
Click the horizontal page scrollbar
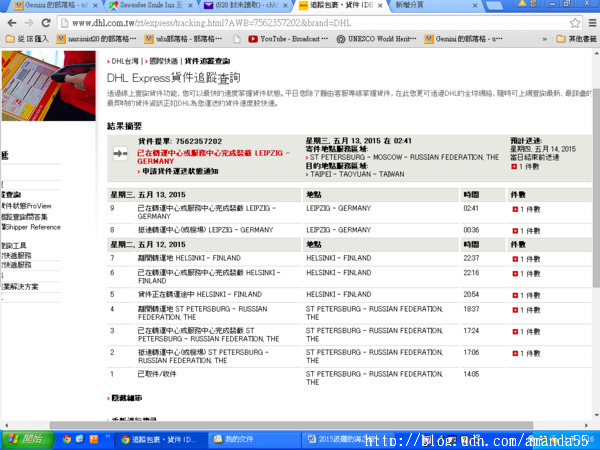tap(291, 425)
